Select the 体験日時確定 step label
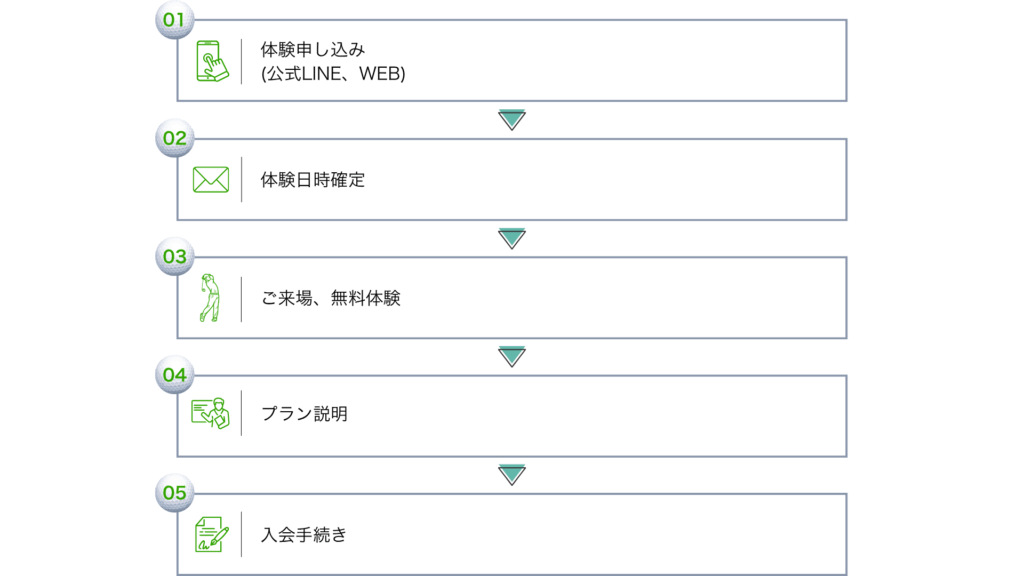The image size is (1024, 576). (313, 180)
